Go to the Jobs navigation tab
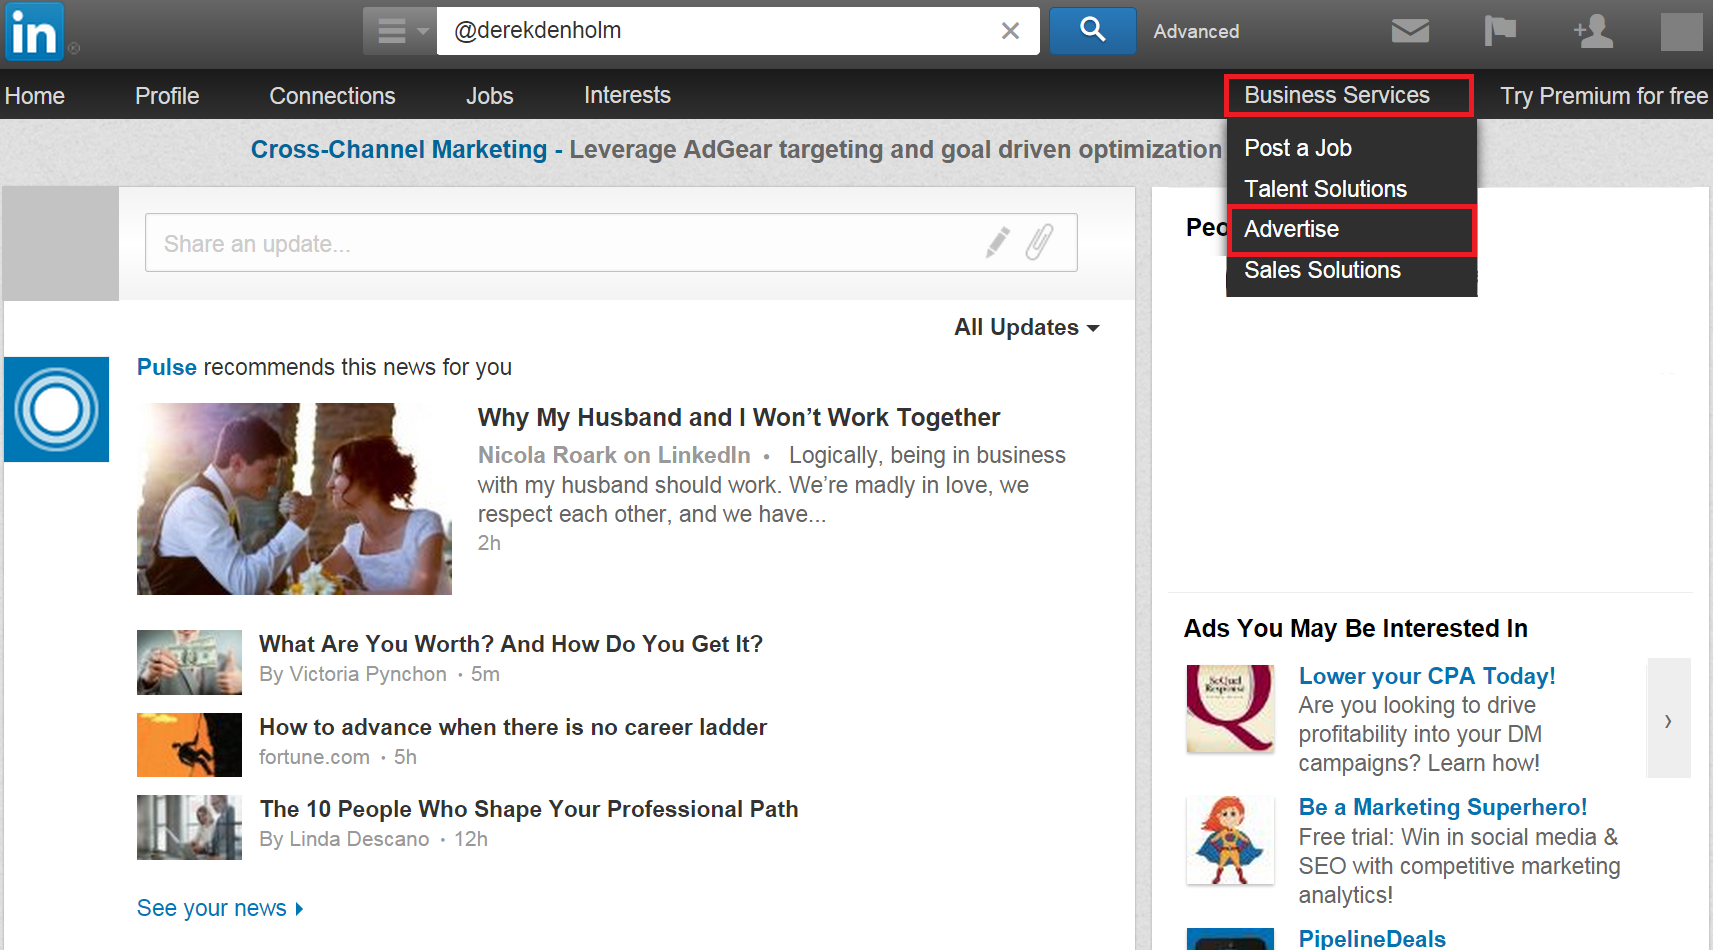The height and width of the screenshot is (950, 1713). (x=489, y=95)
